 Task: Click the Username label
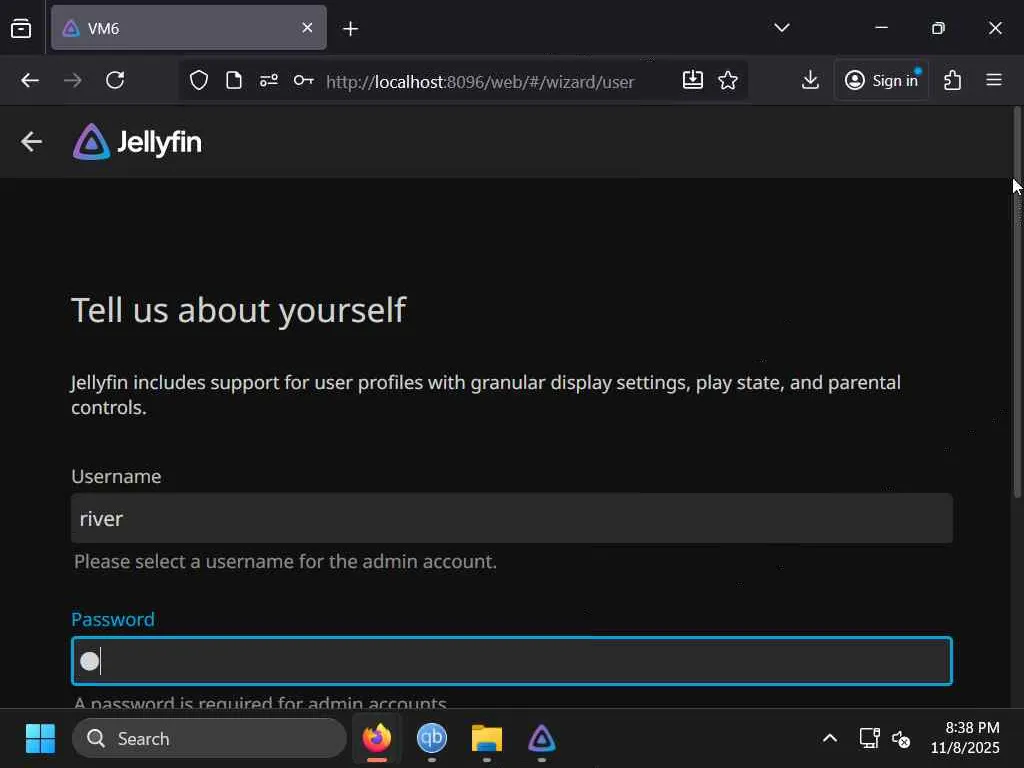pyautogui.click(x=116, y=476)
